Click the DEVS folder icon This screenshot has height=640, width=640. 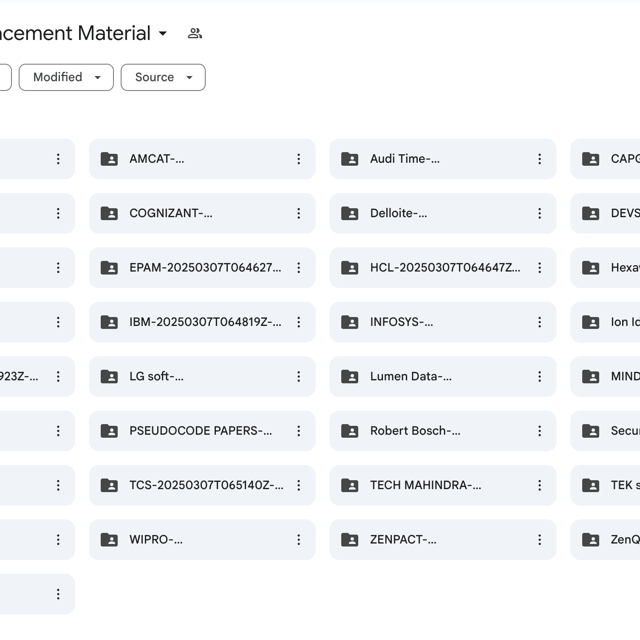coord(591,213)
